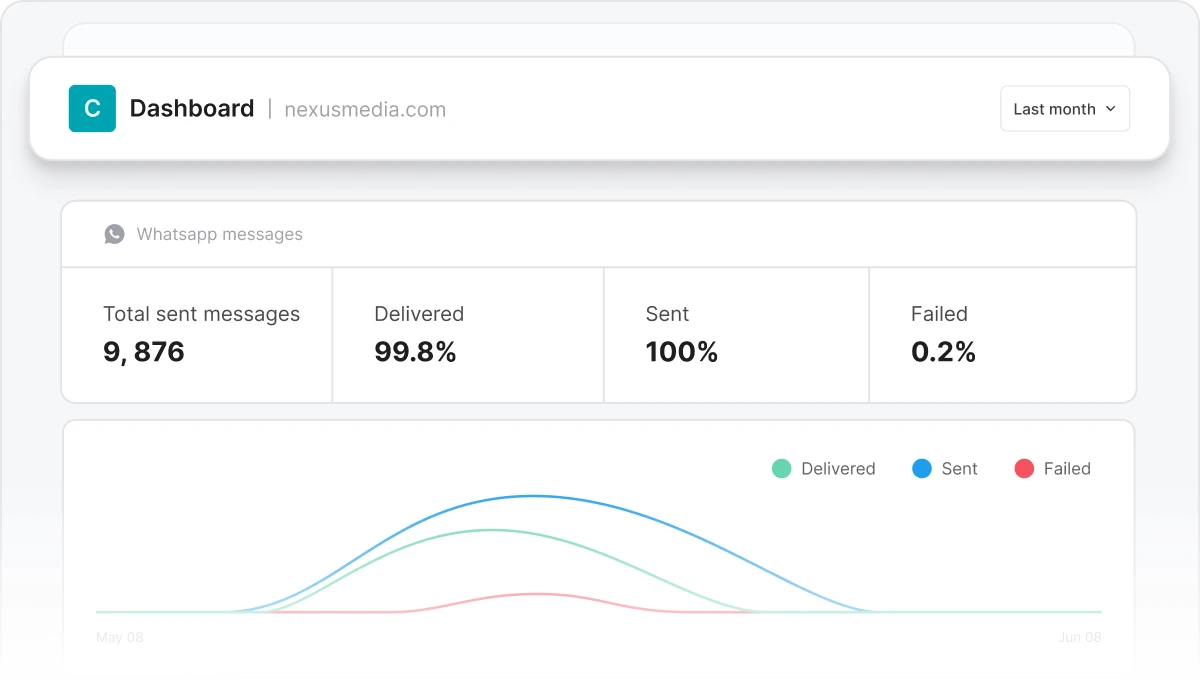1200x692 pixels.
Task: Select the 9, 876 total value
Action: (x=144, y=352)
